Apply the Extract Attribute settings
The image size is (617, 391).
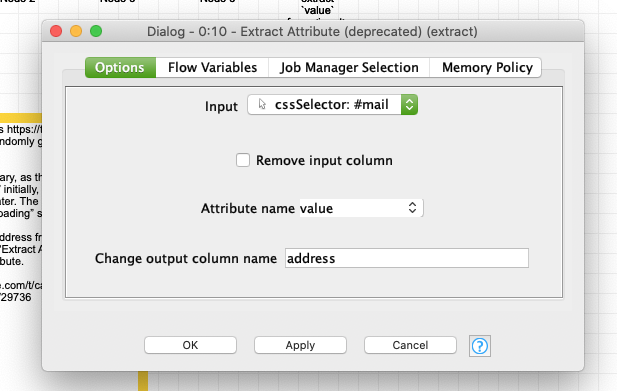[300, 345]
